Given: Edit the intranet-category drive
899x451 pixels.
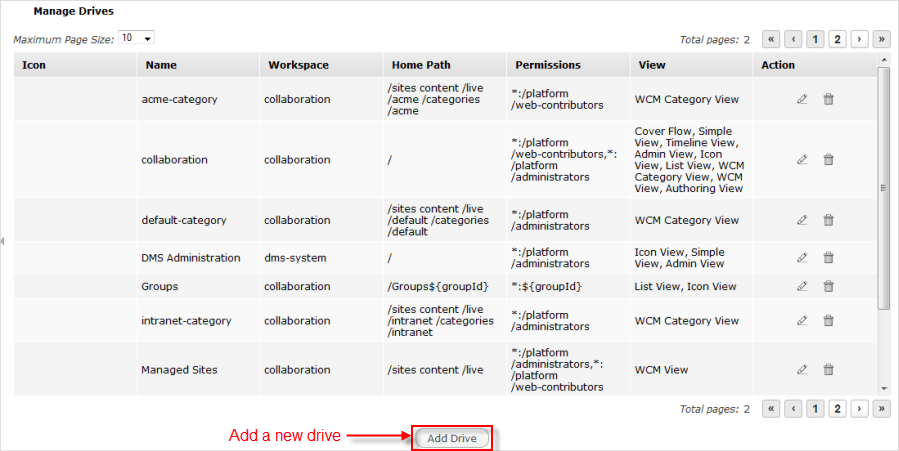Looking at the screenshot, I should 802,320.
